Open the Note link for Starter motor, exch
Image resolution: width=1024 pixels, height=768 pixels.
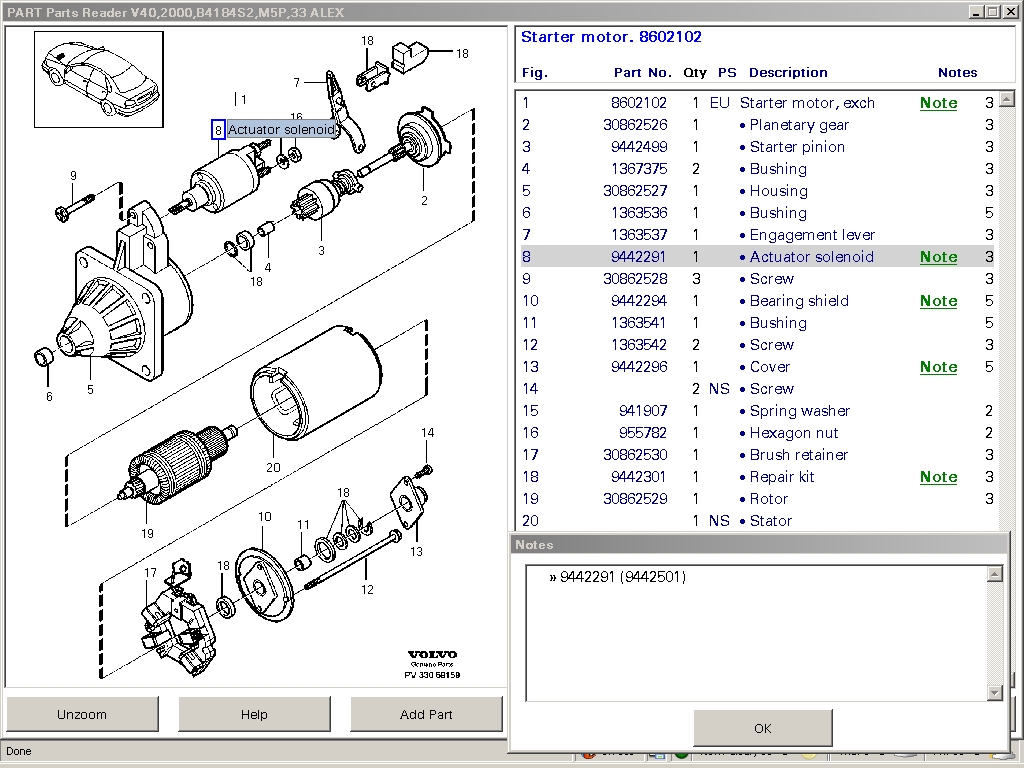tap(938, 103)
